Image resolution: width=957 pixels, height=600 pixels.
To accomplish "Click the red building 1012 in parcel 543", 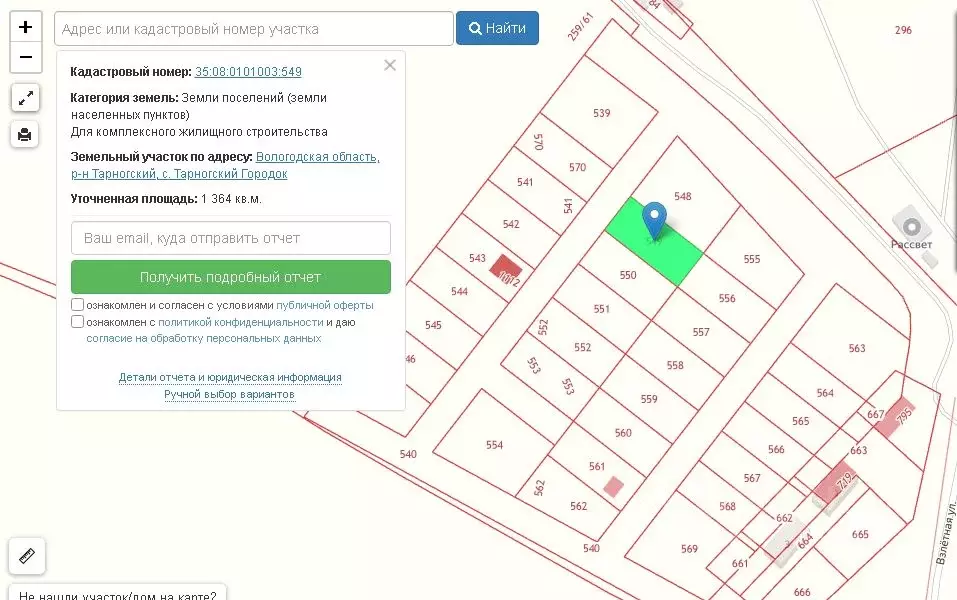I will (x=506, y=271).
